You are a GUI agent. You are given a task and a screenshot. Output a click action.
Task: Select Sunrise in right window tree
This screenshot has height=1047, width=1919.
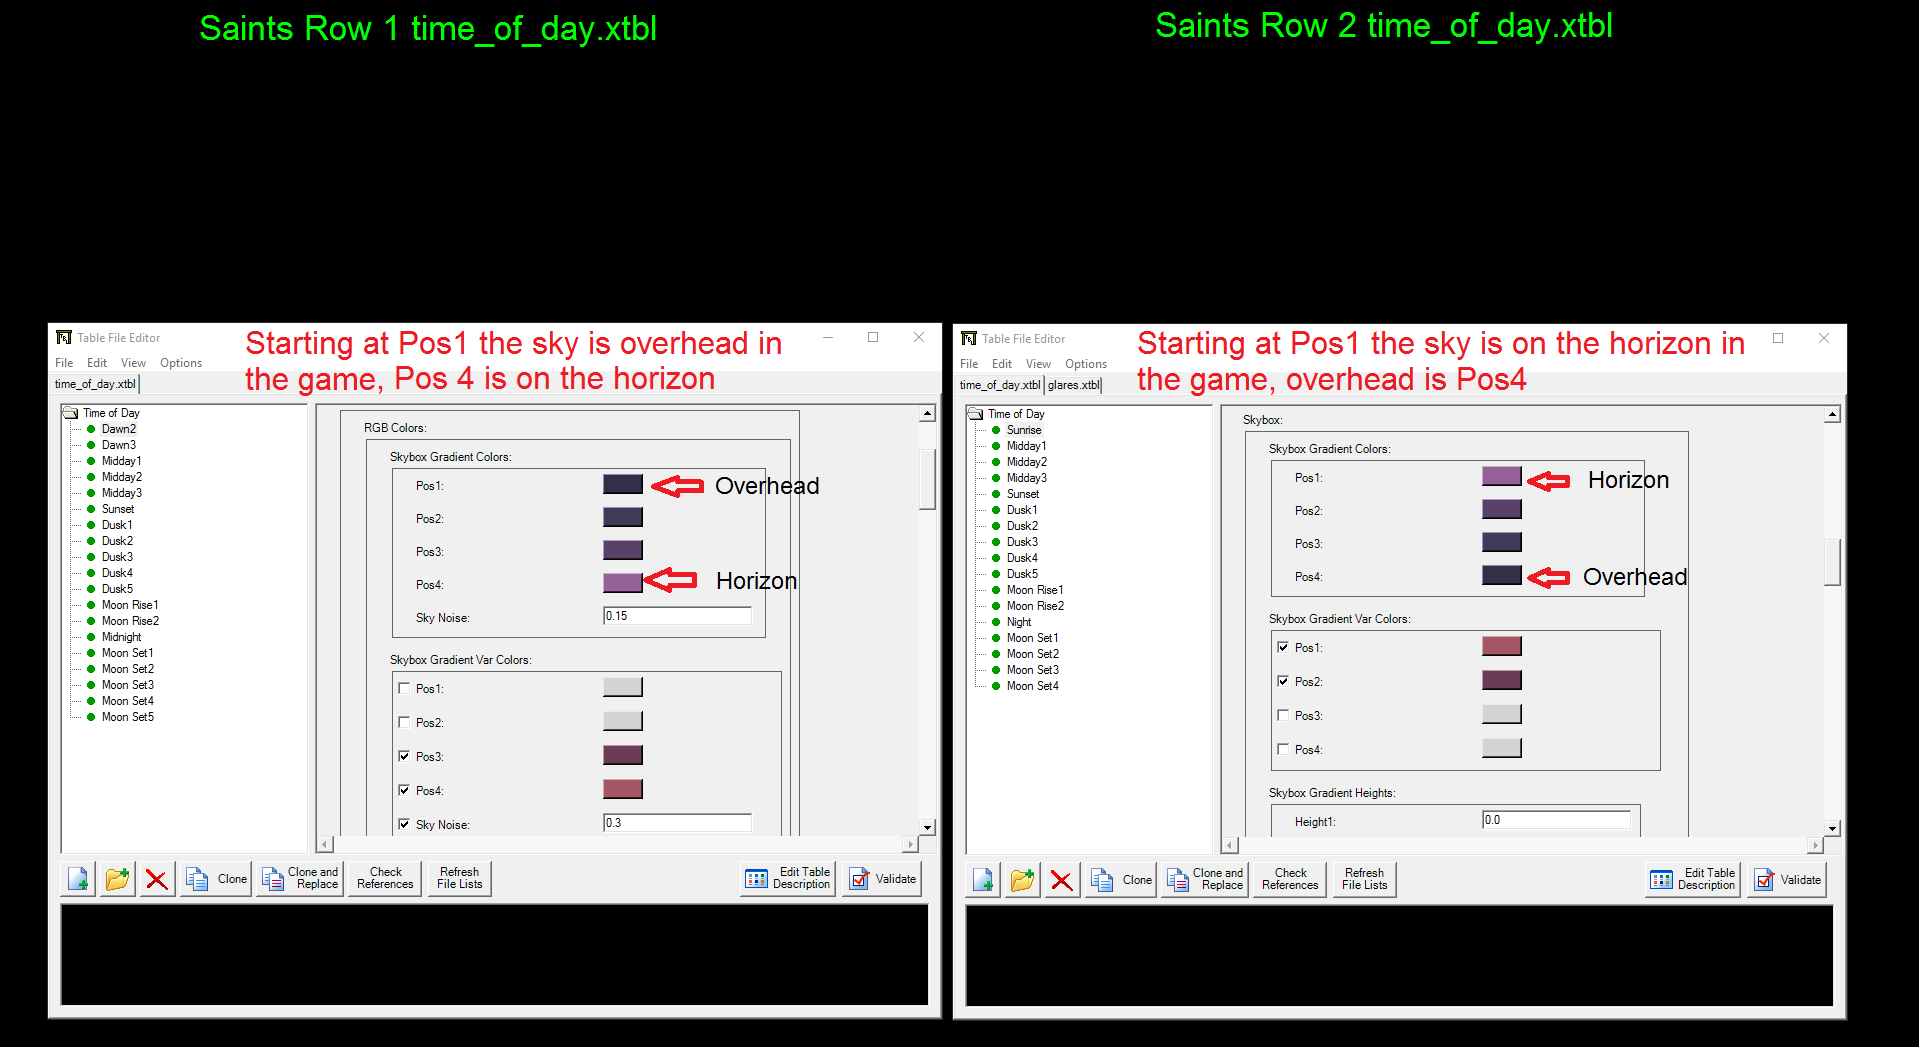click(x=1024, y=430)
